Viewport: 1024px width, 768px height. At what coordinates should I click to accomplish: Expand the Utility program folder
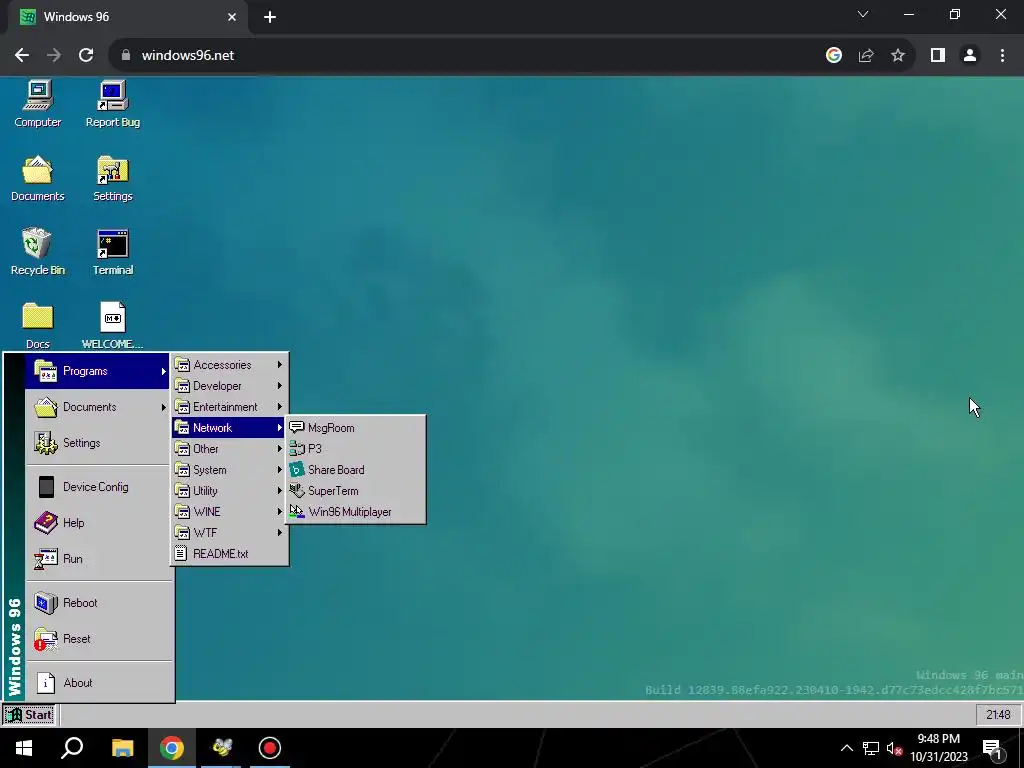coord(229,490)
